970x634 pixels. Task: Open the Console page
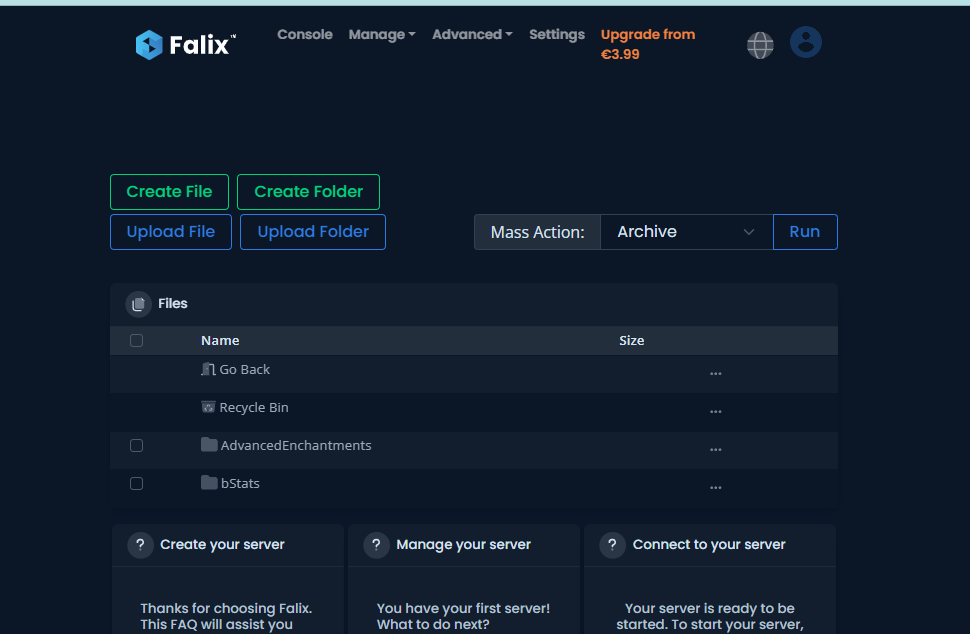(x=305, y=35)
